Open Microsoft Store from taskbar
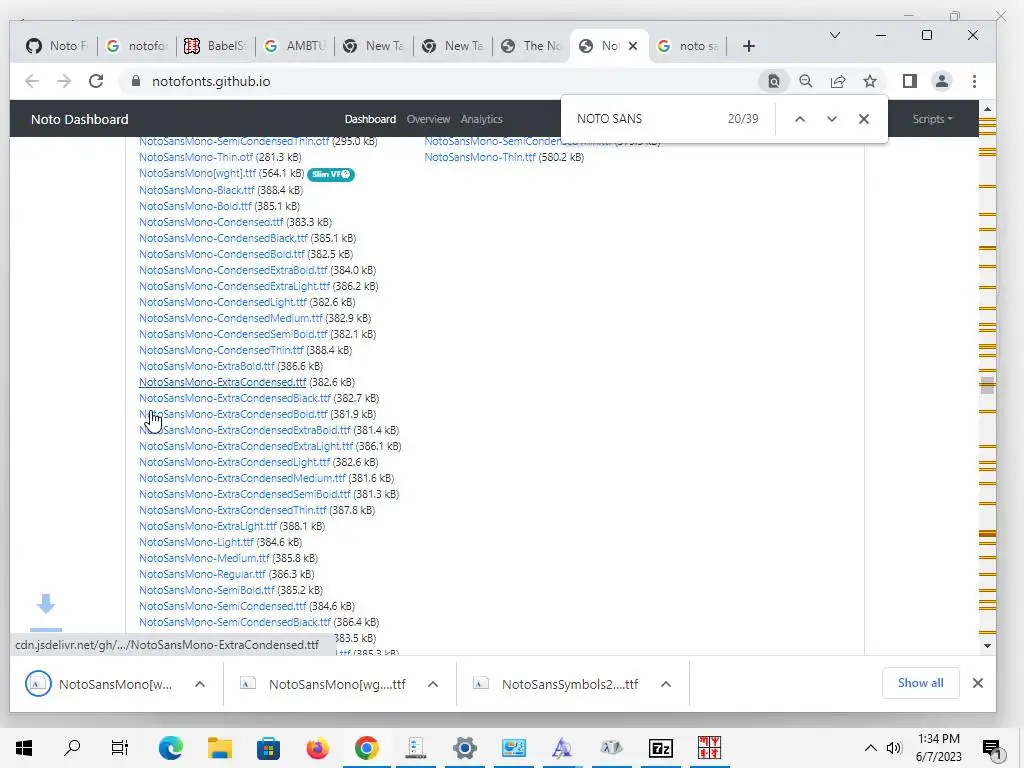This screenshot has width=1024, height=768. coord(268,748)
